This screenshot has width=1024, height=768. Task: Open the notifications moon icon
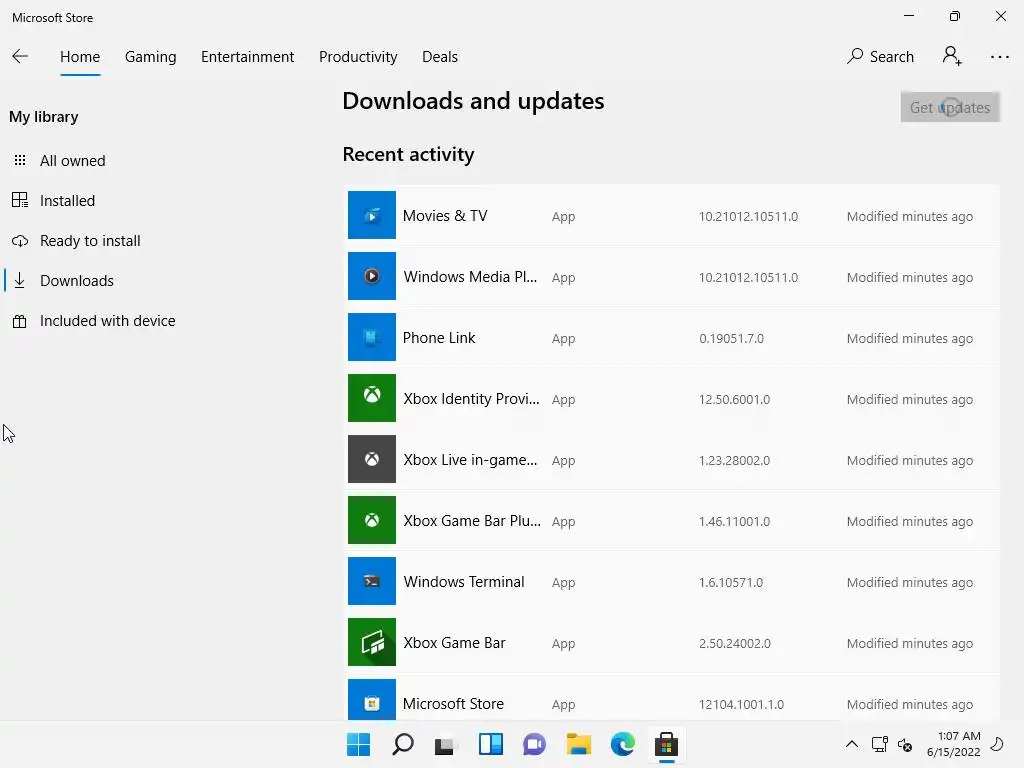[x=997, y=744]
